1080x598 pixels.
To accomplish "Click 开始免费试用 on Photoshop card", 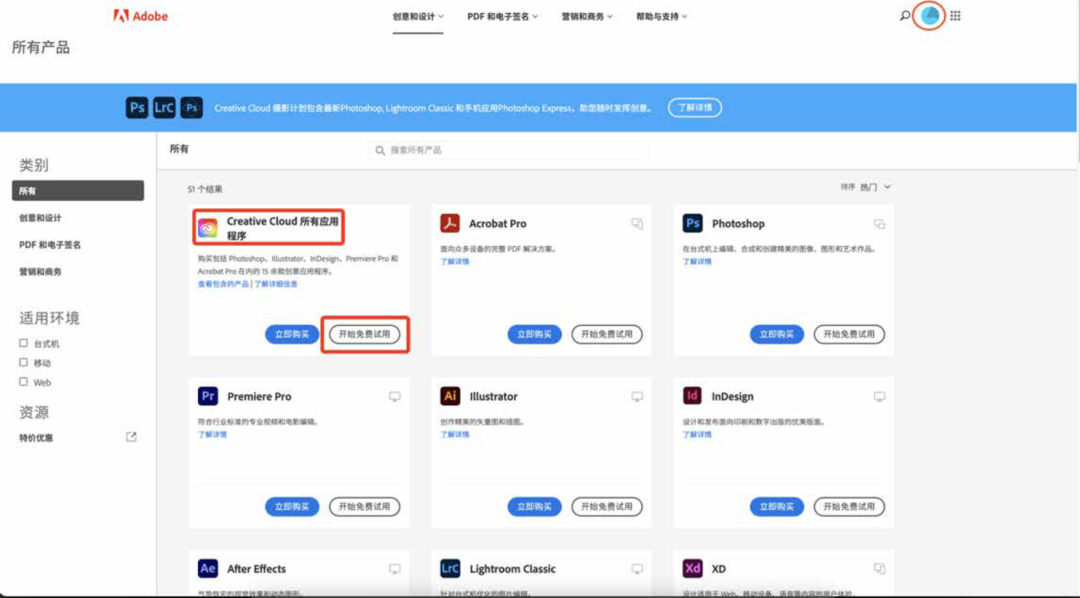I will pyautogui.click(x=849, y=334).
